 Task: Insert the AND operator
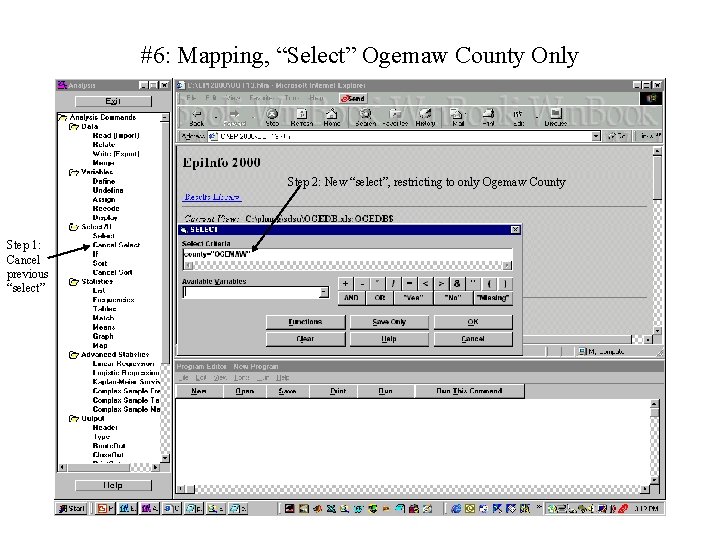[351, 298]
